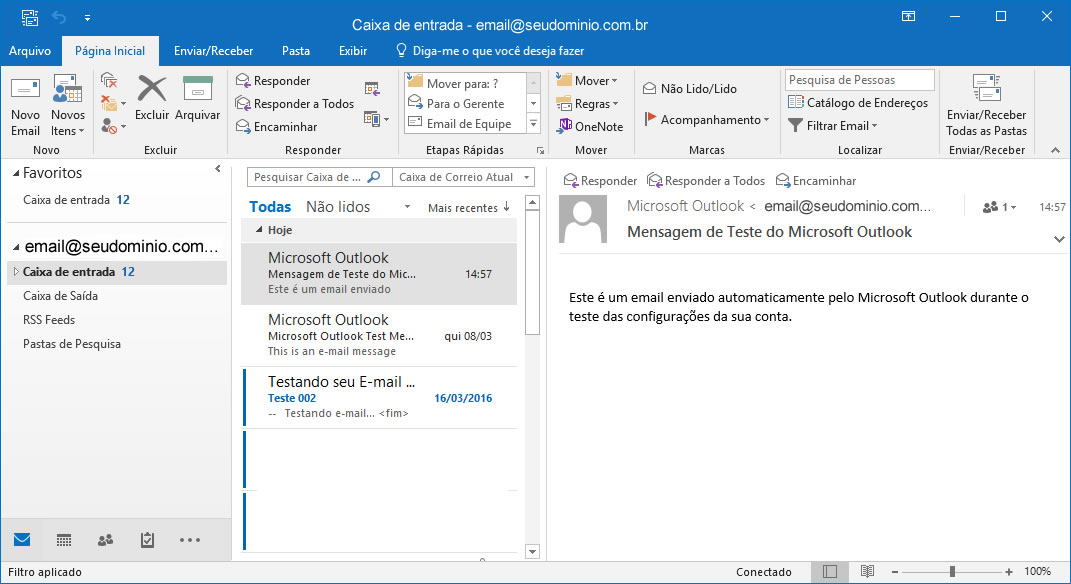Screen dimensions: 1071x584
Task: Click the Novo Email button
Action: (25, 106)
